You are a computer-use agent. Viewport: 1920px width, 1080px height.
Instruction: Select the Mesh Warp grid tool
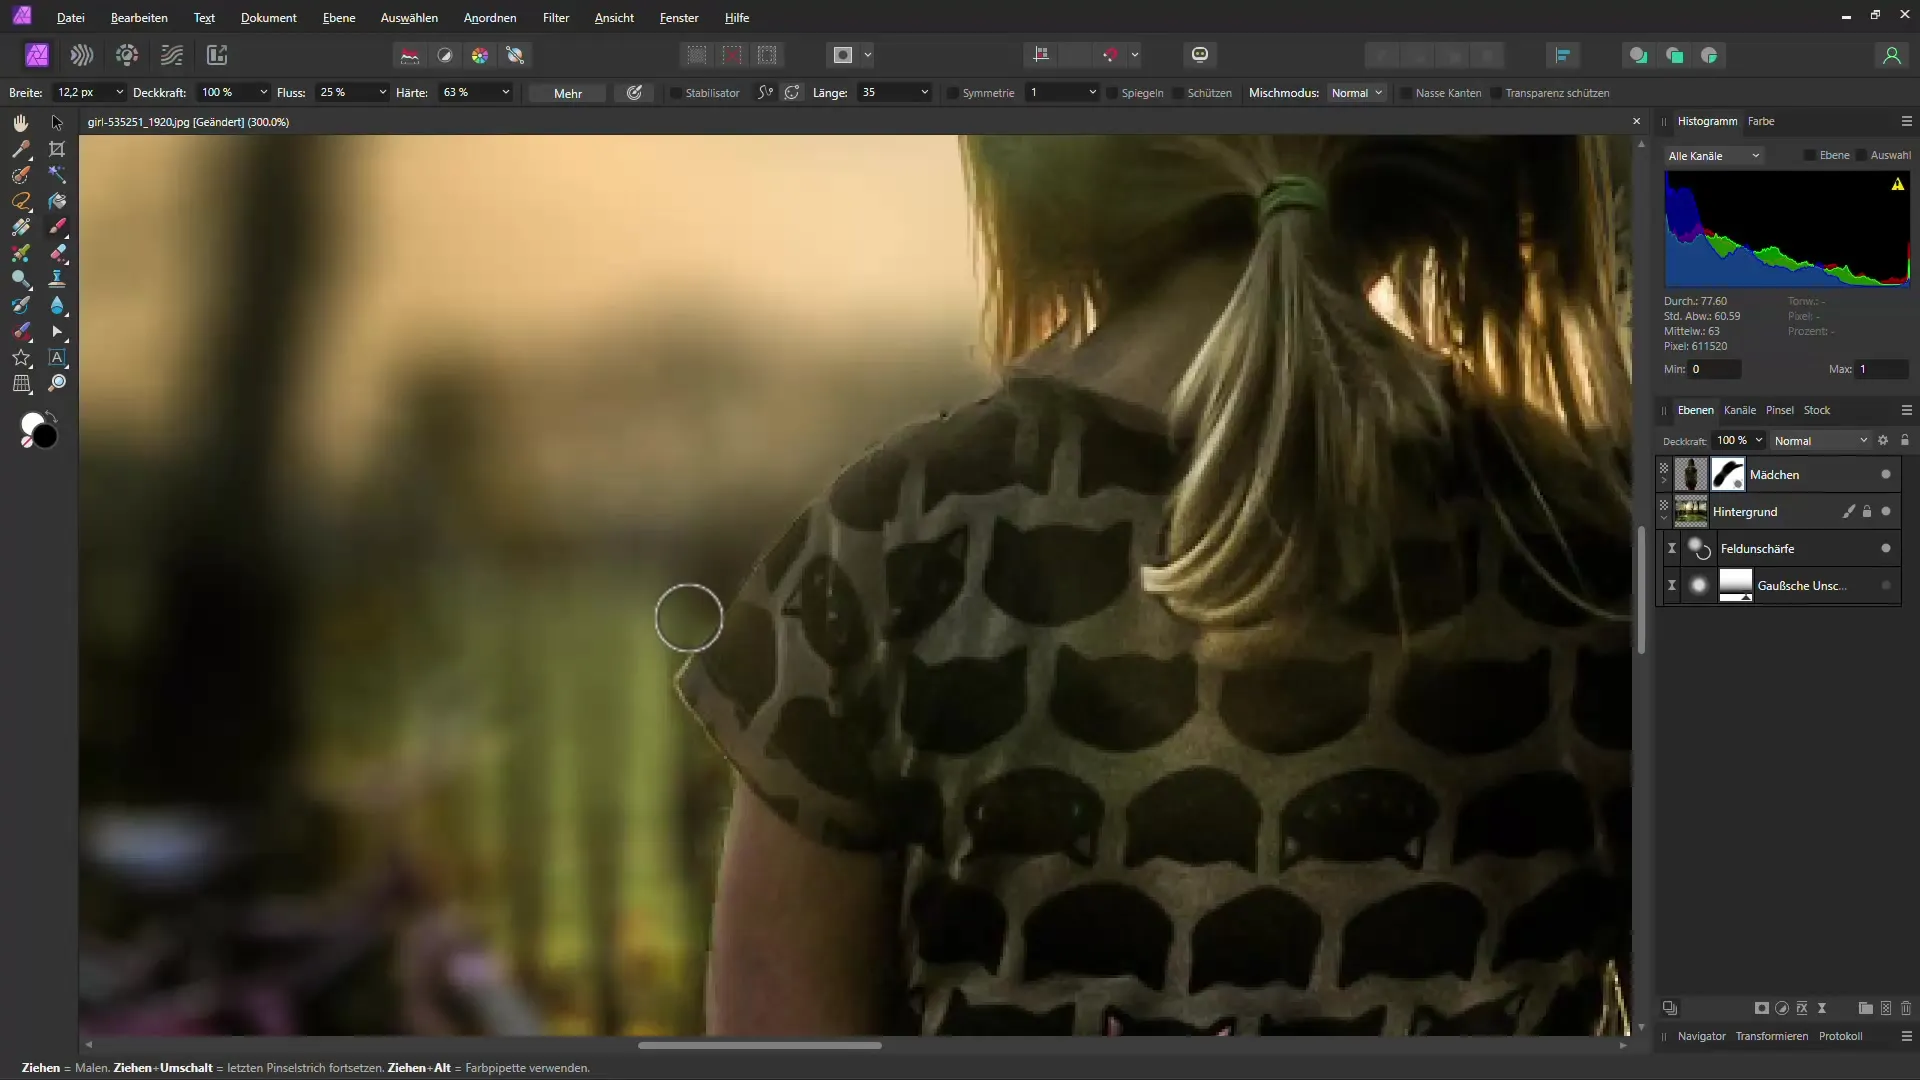(x=20, y=383)
